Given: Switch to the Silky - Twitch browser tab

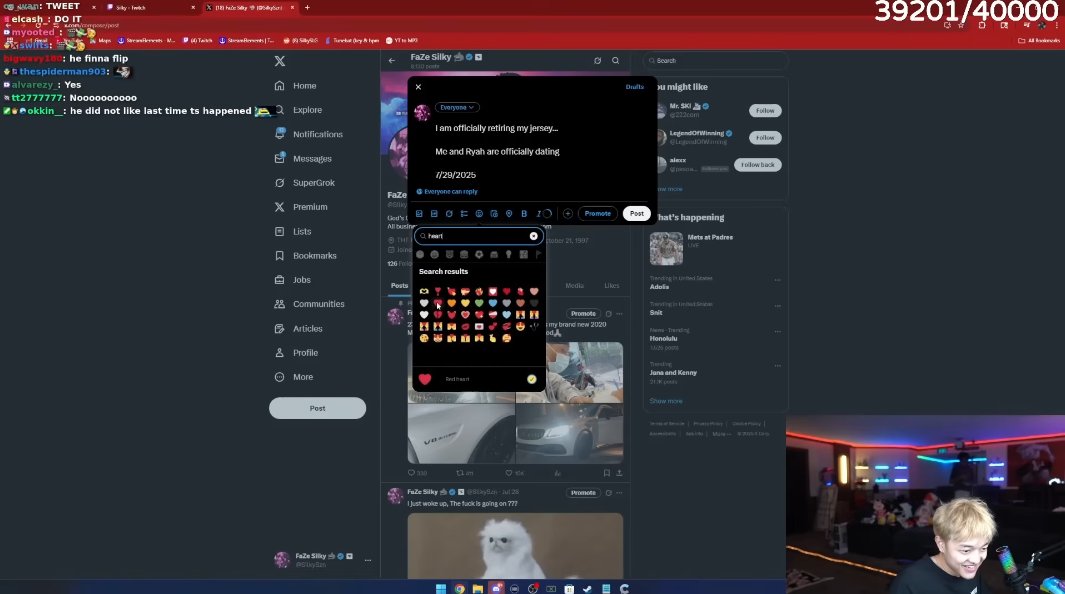Looking at the screenshot, I should (x=151, y=7).
